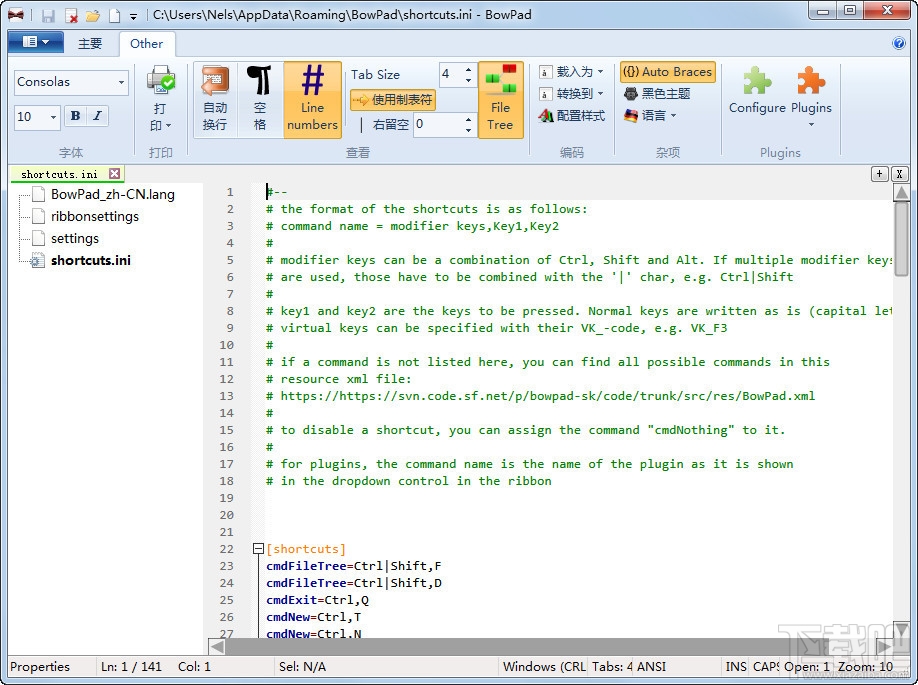The image size is (918, 685).
Task: Select the shortcuts.ini document tab
Action: tap(59, 174)
